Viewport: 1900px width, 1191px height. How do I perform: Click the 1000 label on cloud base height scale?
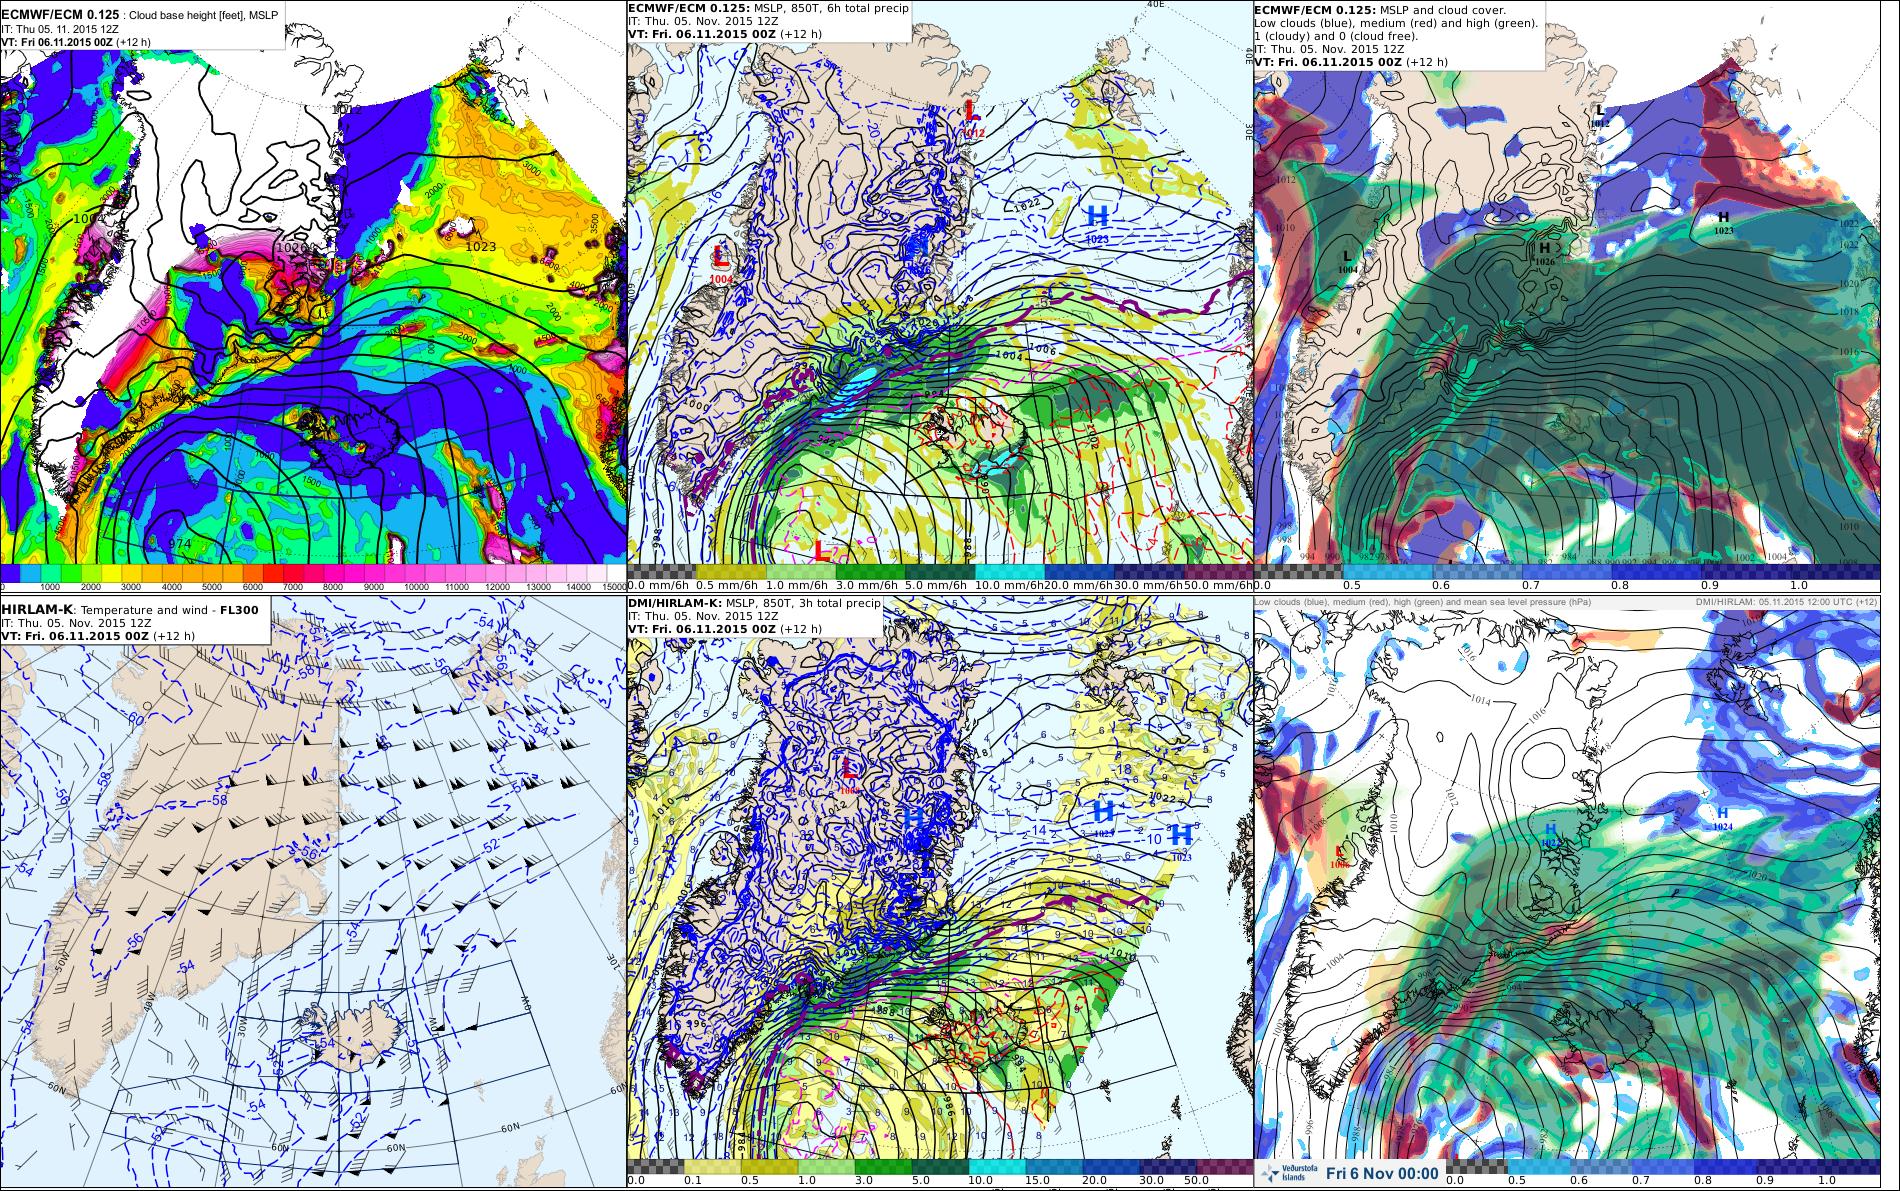52,588
